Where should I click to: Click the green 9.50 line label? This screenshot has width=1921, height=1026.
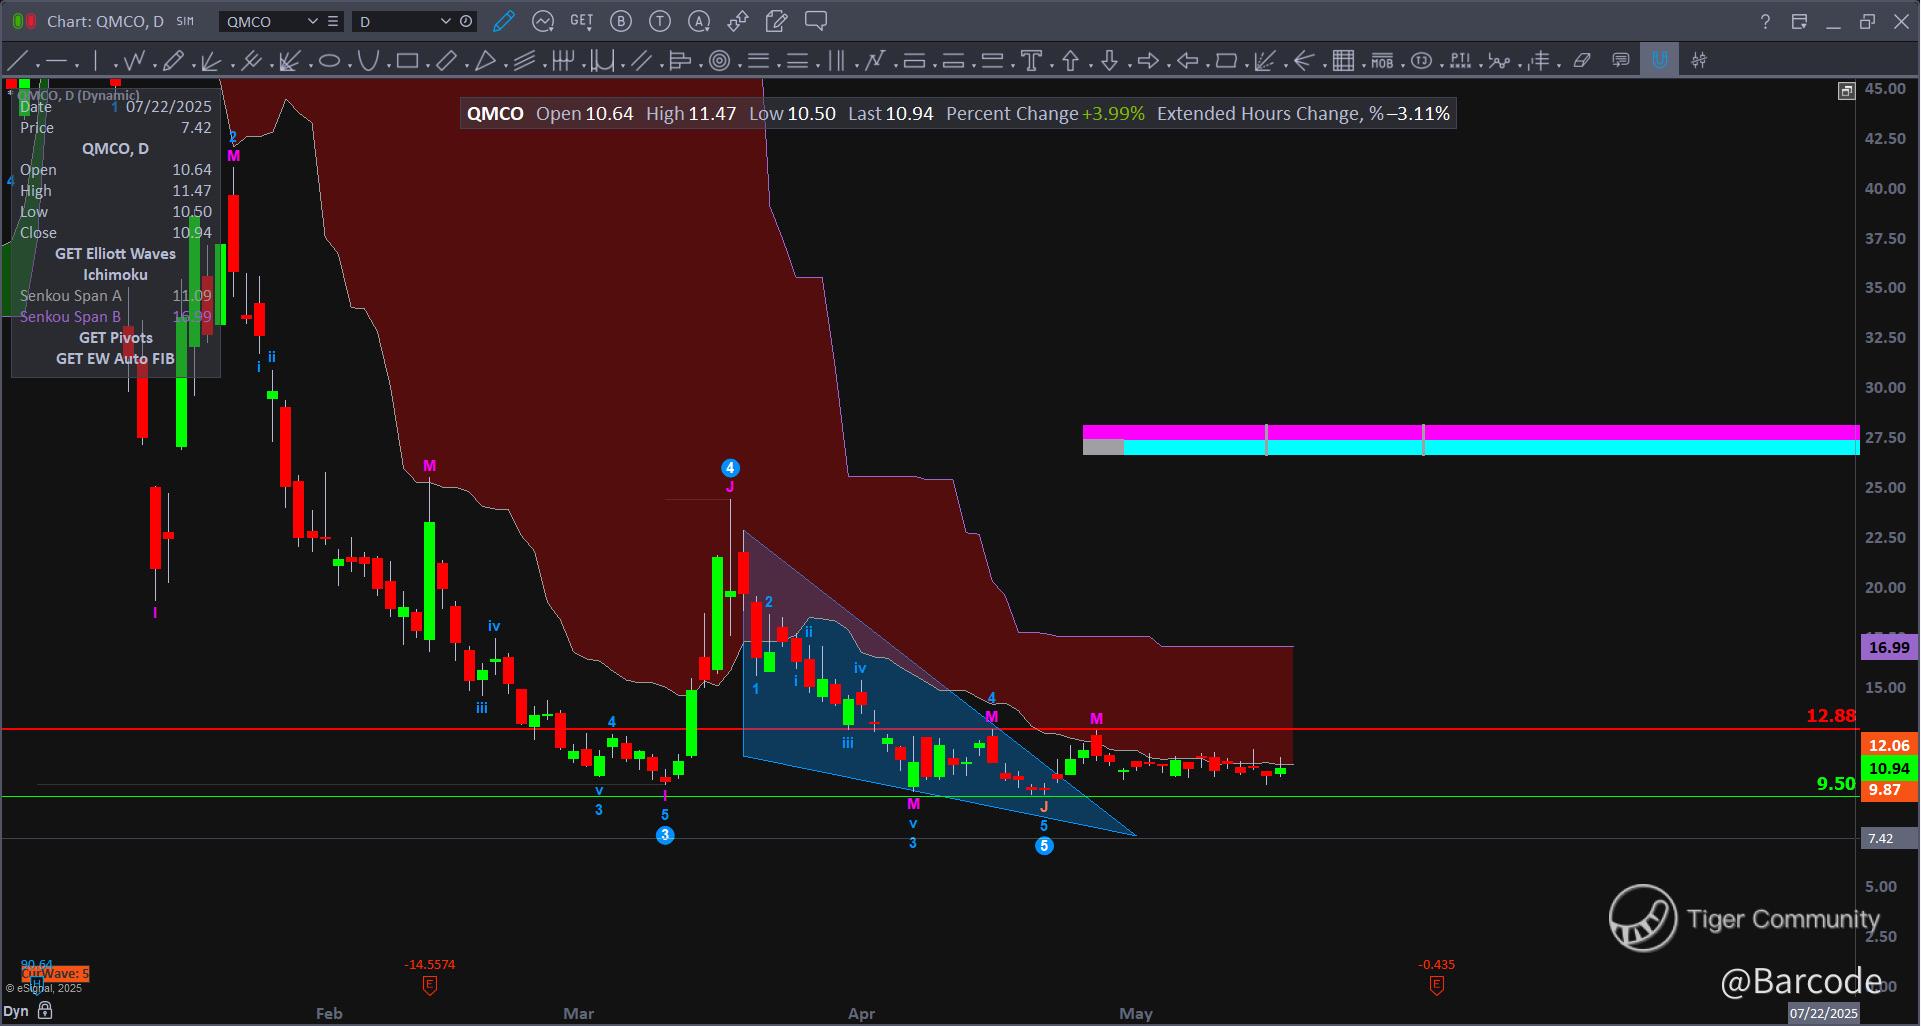tap(1836, 783)
